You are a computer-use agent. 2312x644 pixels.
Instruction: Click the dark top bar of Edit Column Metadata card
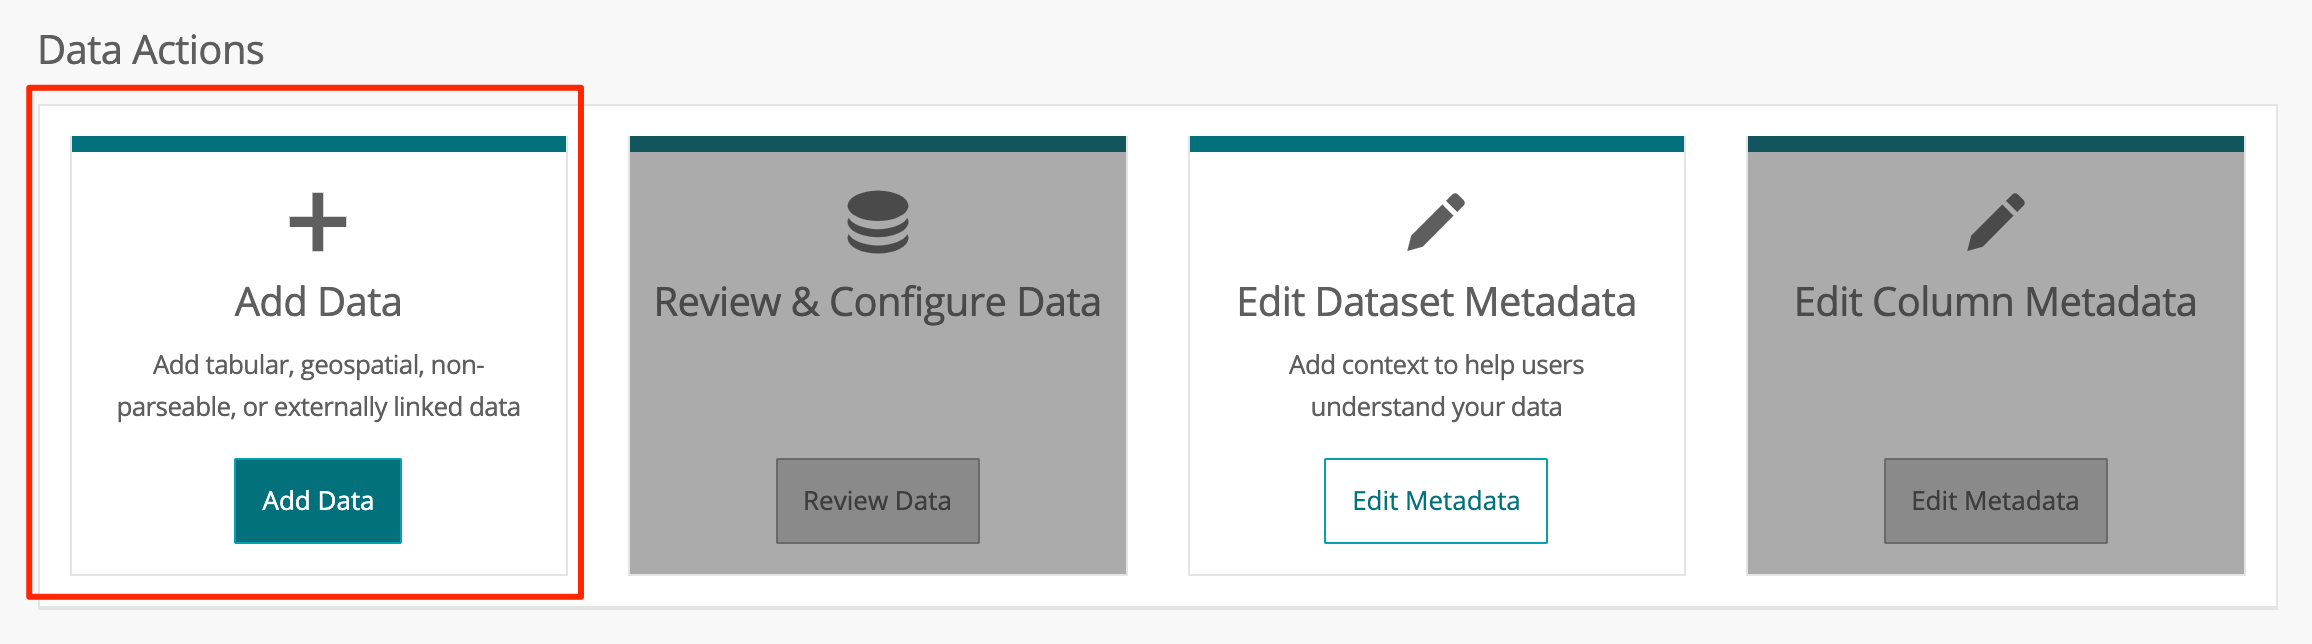coord(1996,144)
